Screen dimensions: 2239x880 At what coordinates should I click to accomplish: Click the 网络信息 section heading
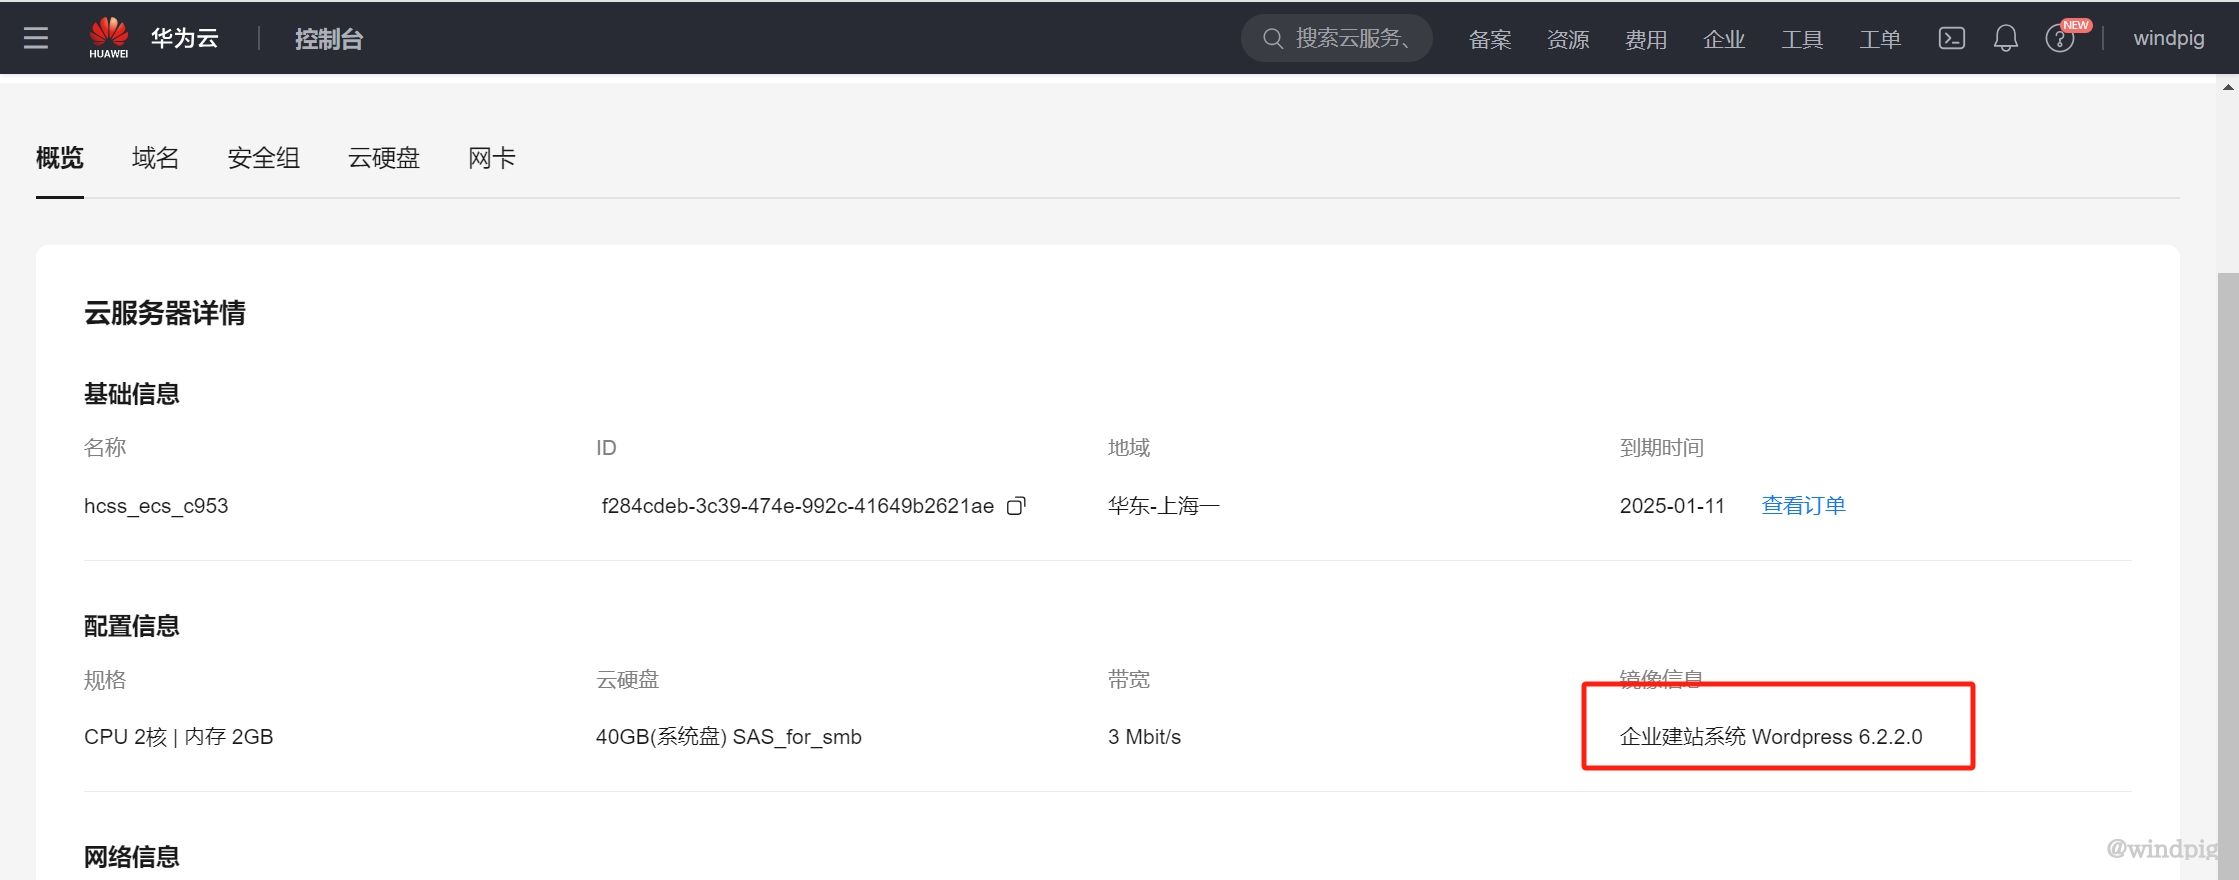tap(131, 857)
